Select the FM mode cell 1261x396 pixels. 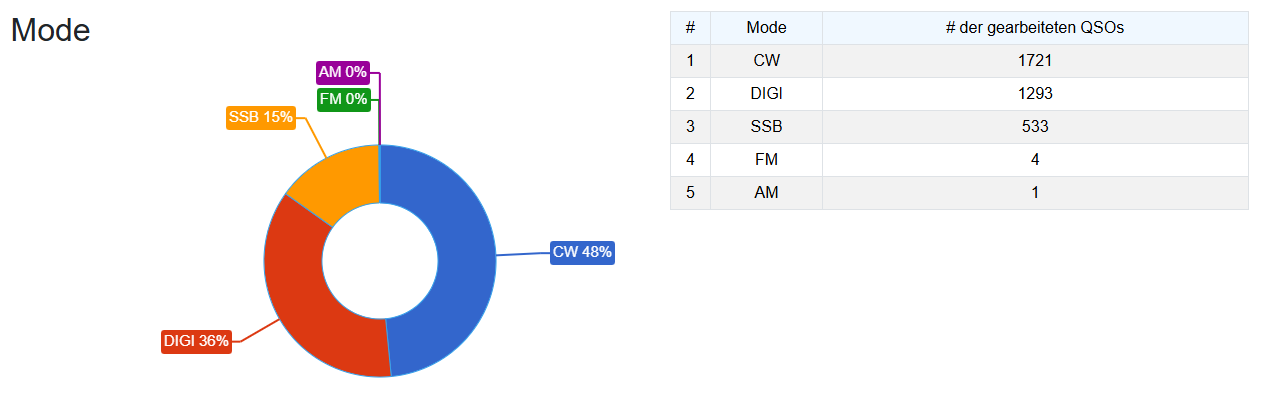[x=766, y=160]
